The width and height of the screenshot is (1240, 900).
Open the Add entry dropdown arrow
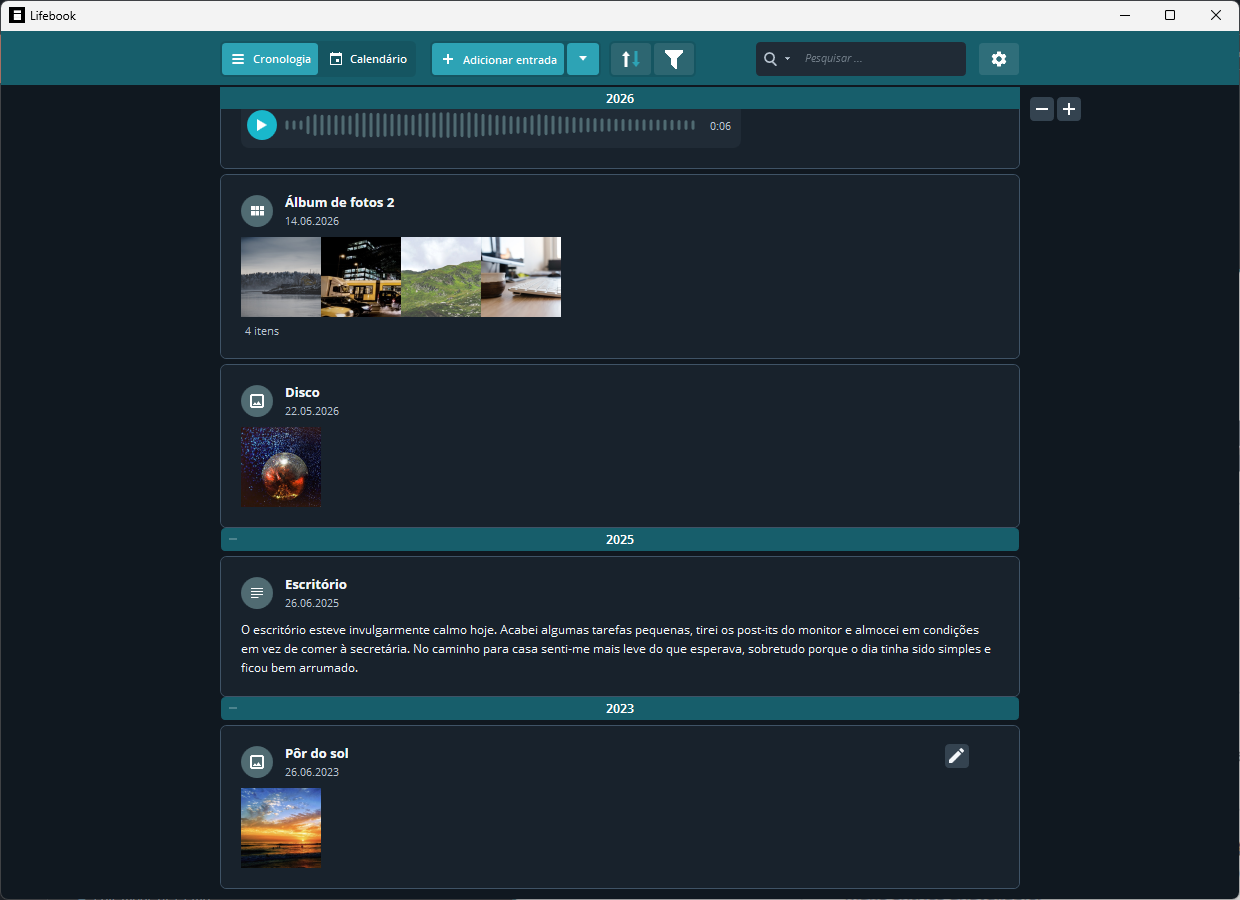pyautogui.click(x=583, y=59)
